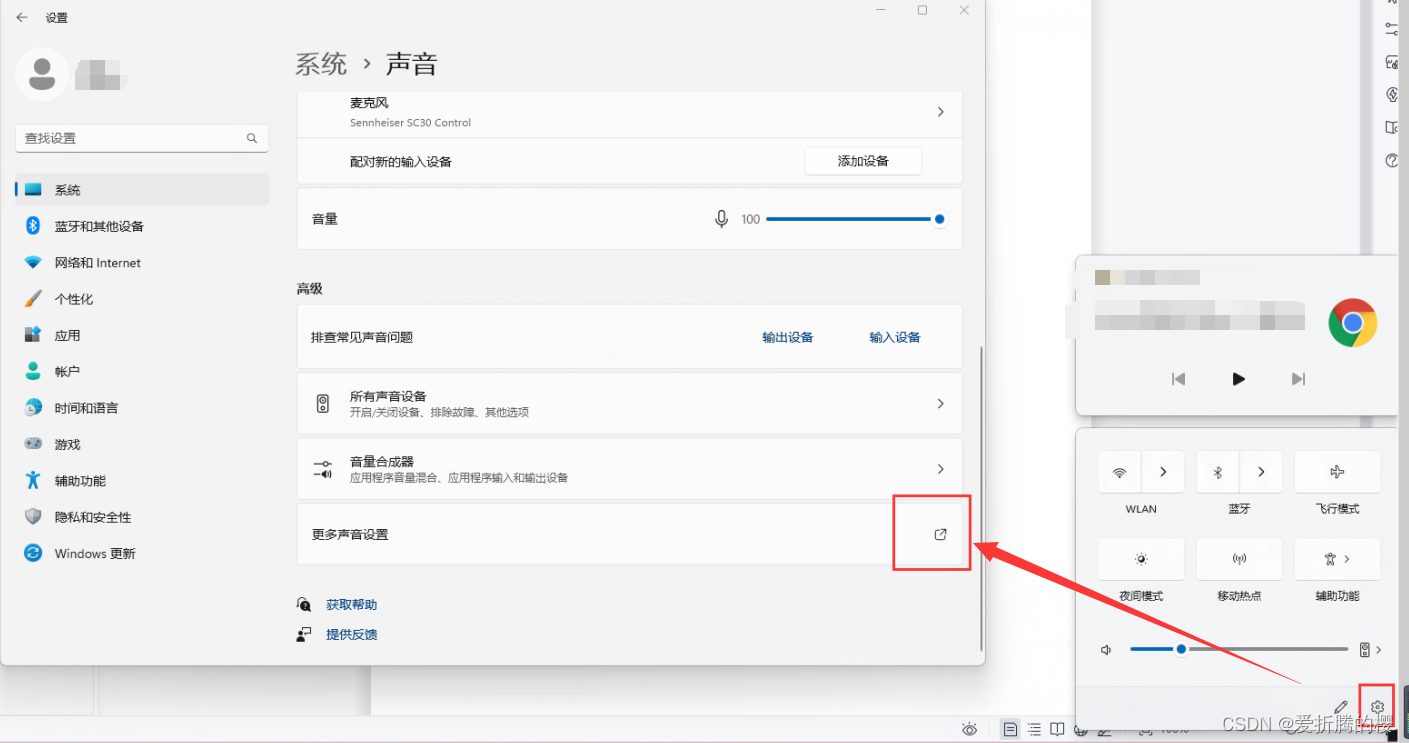This screenshot has height=743, width=1409.
Task: Select 个性化 in sidebar
Action: tap(142, 299)
